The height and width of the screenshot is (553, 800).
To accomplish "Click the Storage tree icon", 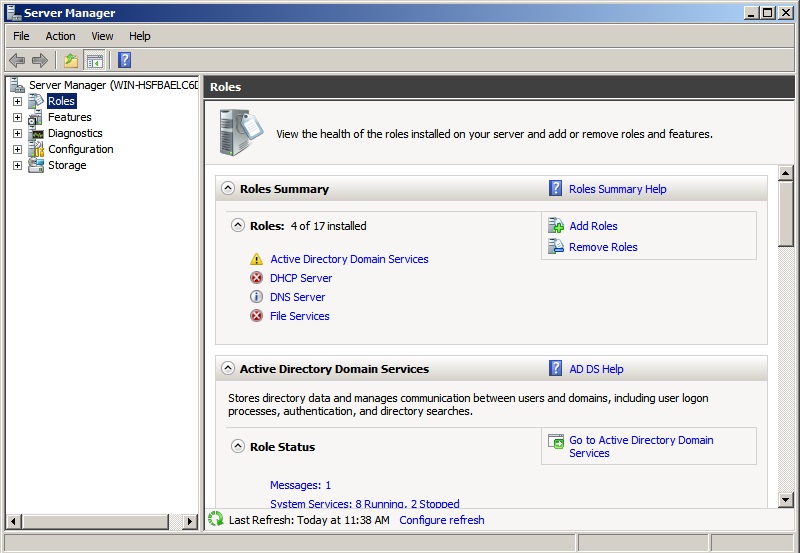I will pos(36,165).
